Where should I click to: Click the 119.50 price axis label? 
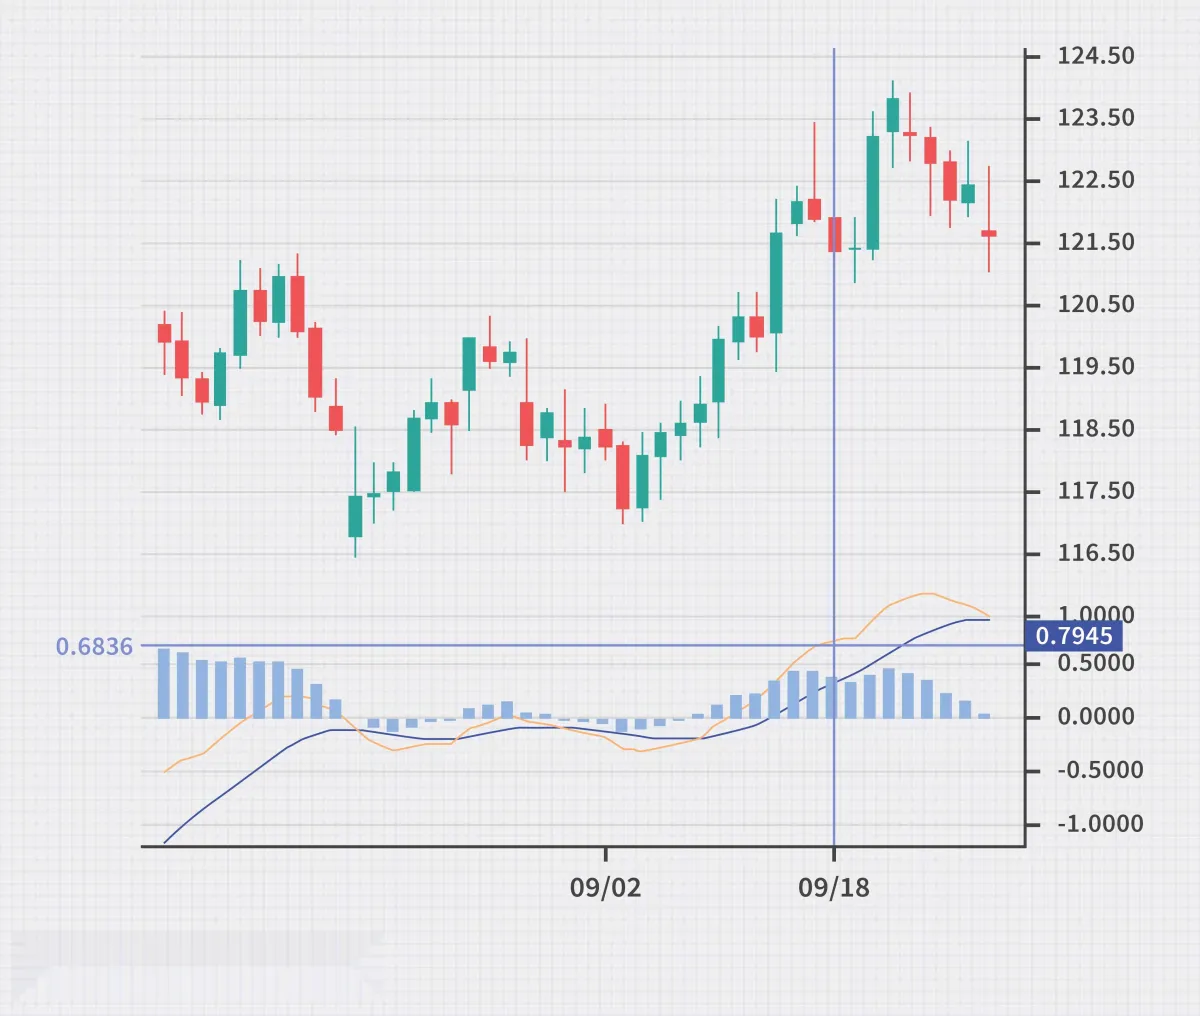coord(1096,367)
